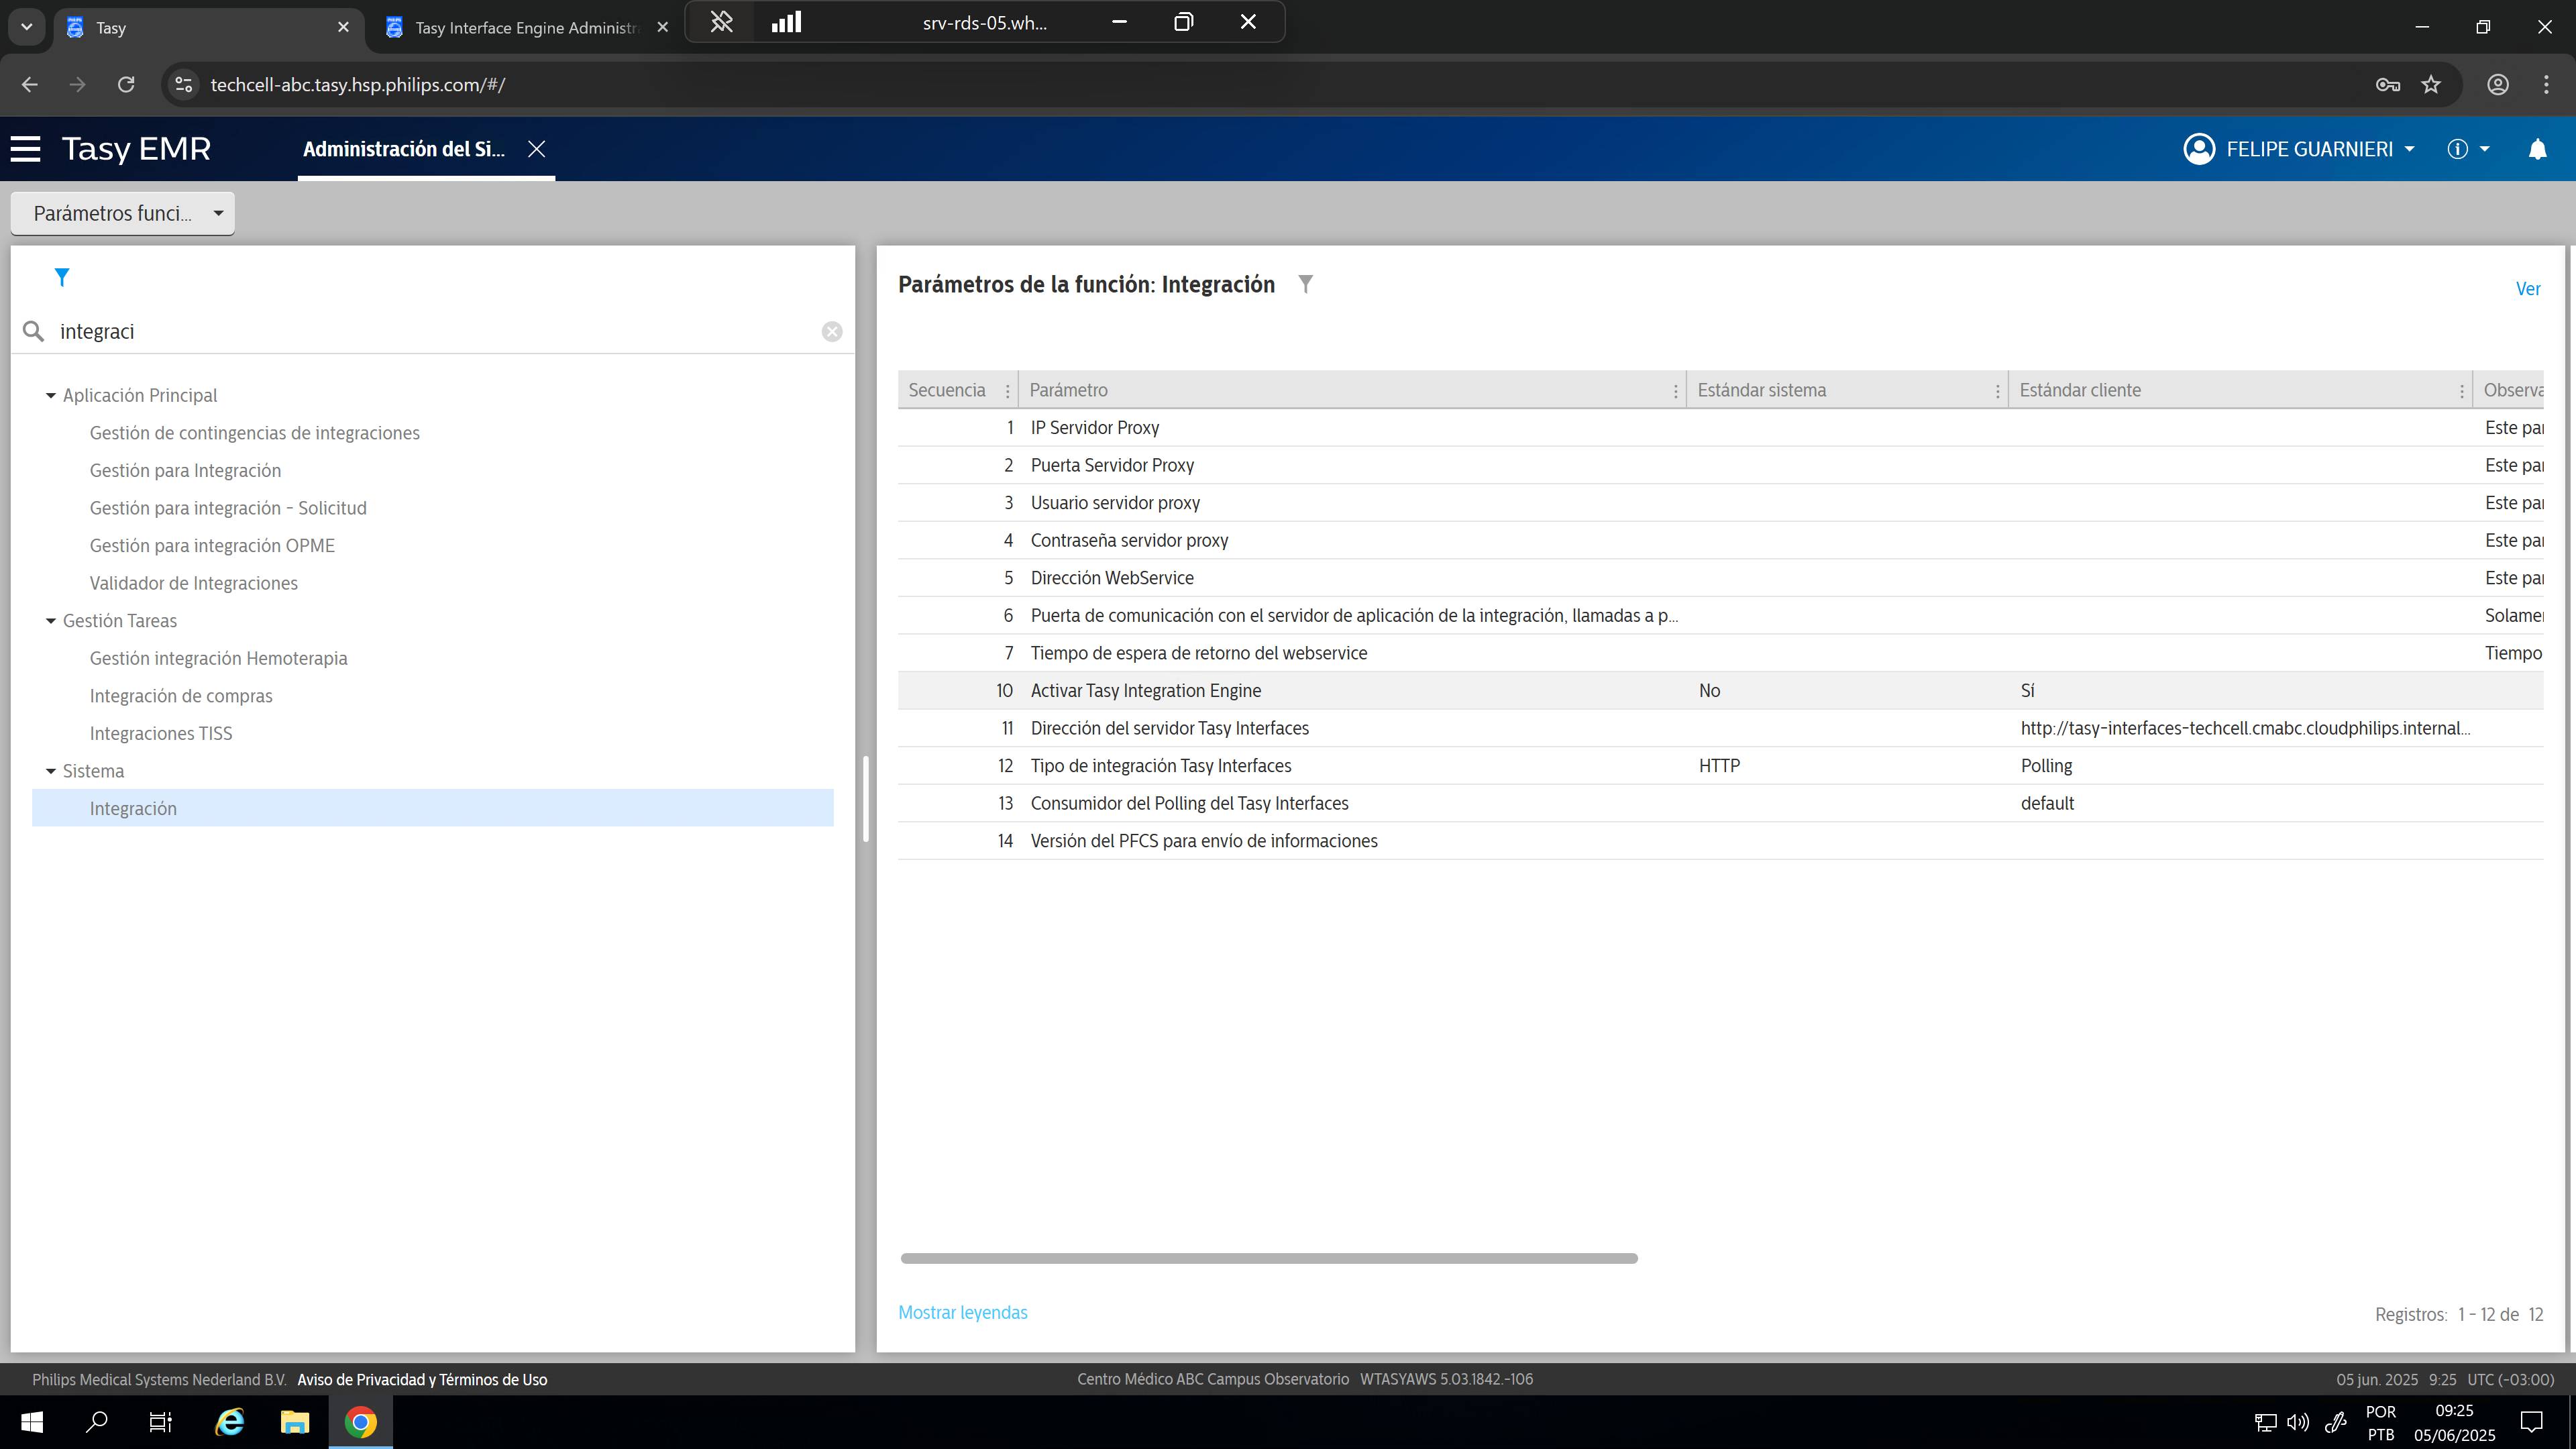Collapse the Aplicación Principal tree node
Viewport: 2576px width, 1449px height.
tap(51, 396)
